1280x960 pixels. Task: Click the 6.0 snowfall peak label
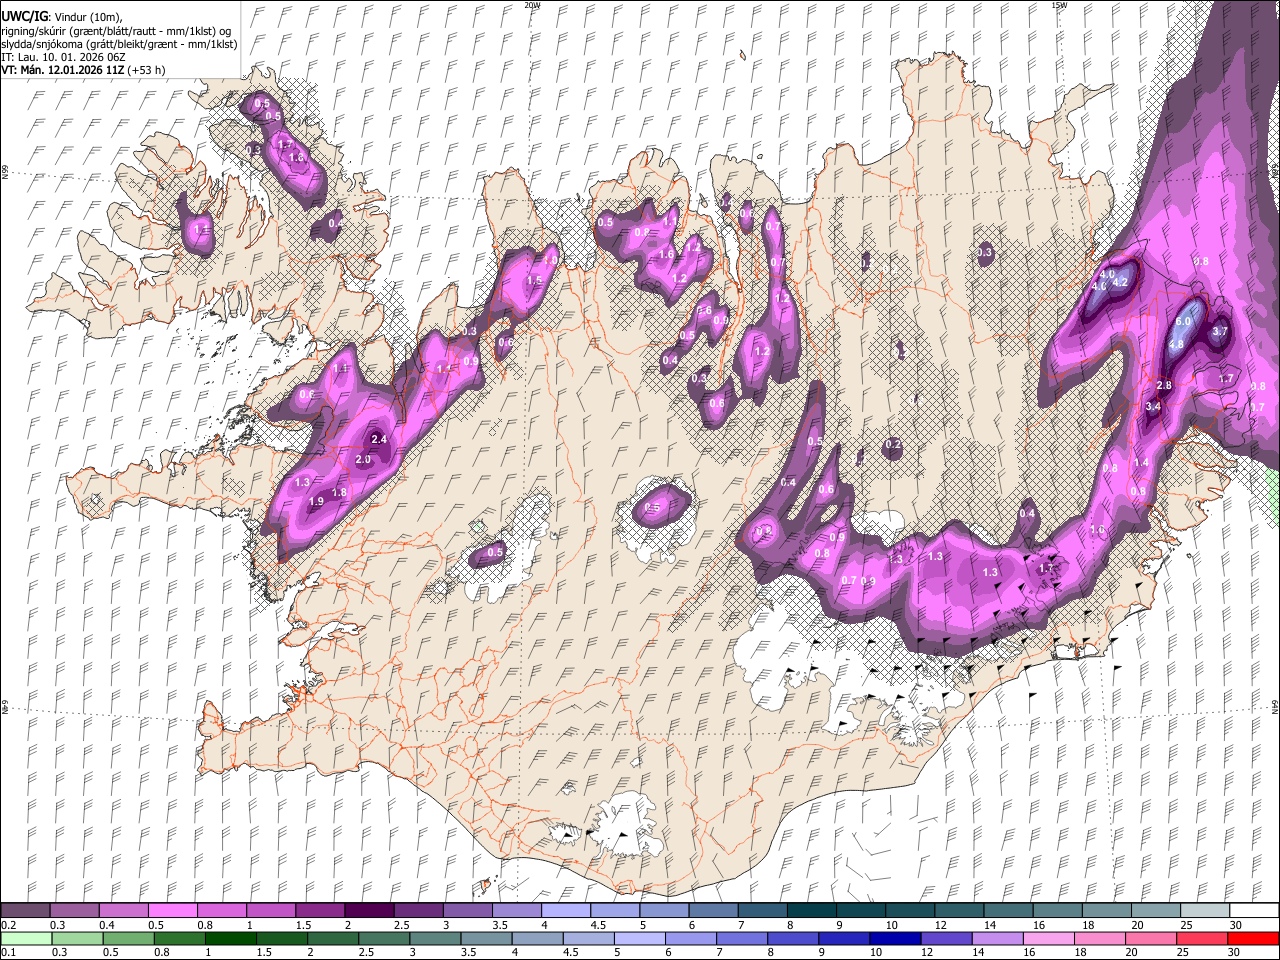point(1184,322)
